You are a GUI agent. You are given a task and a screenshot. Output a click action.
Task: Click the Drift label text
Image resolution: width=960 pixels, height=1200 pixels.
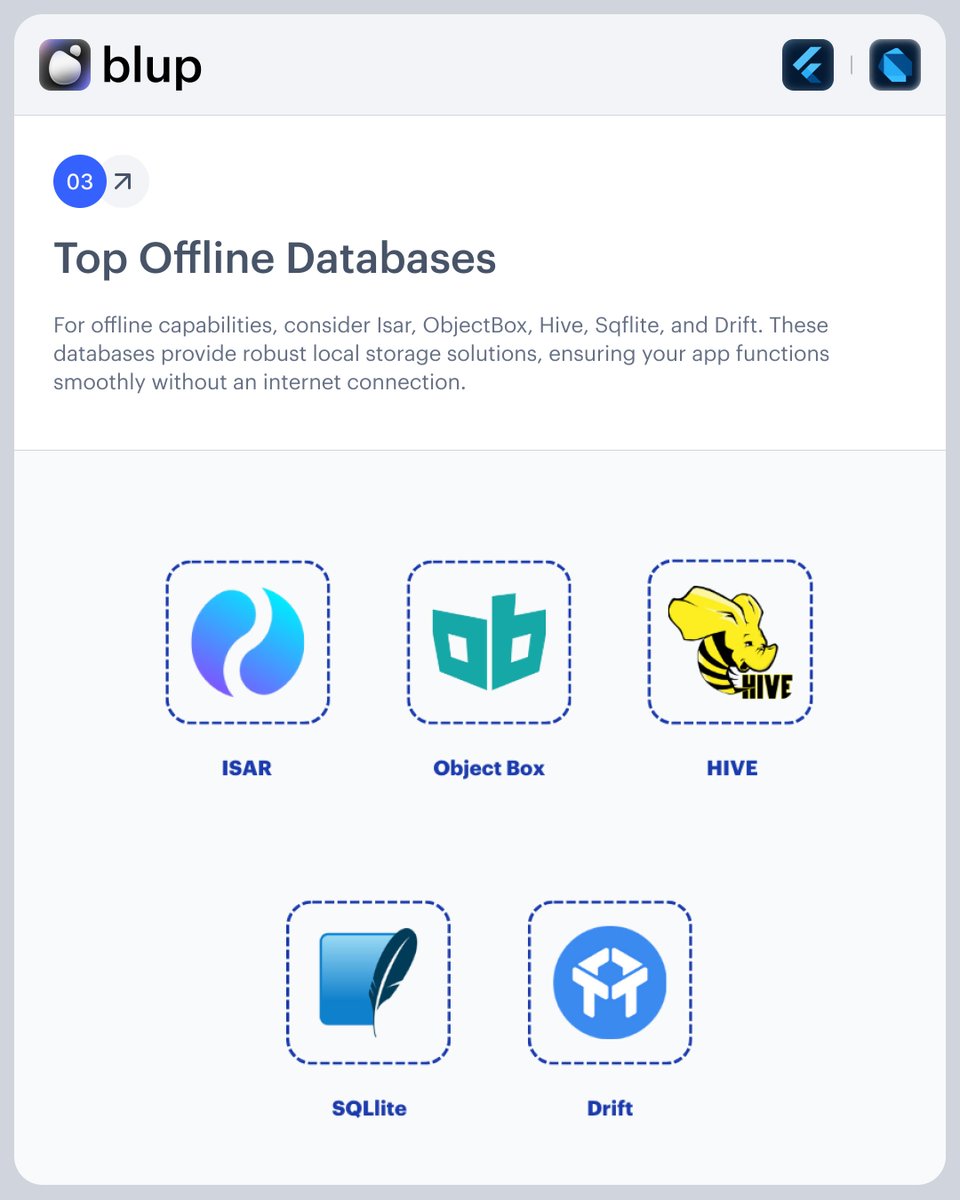coord(610,1108)
